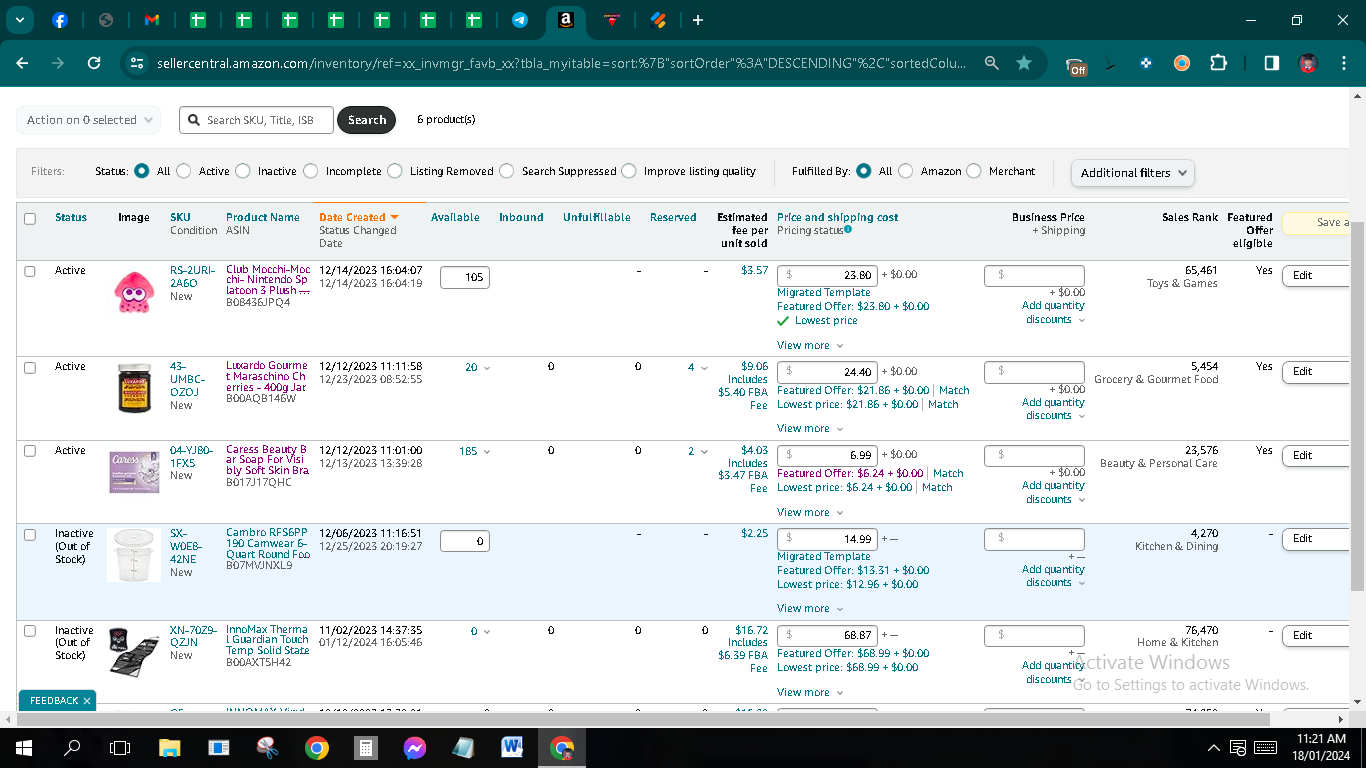Tick the select-all checkbox in table header
Screen dimensions: 1366x768
coord(30,219)
